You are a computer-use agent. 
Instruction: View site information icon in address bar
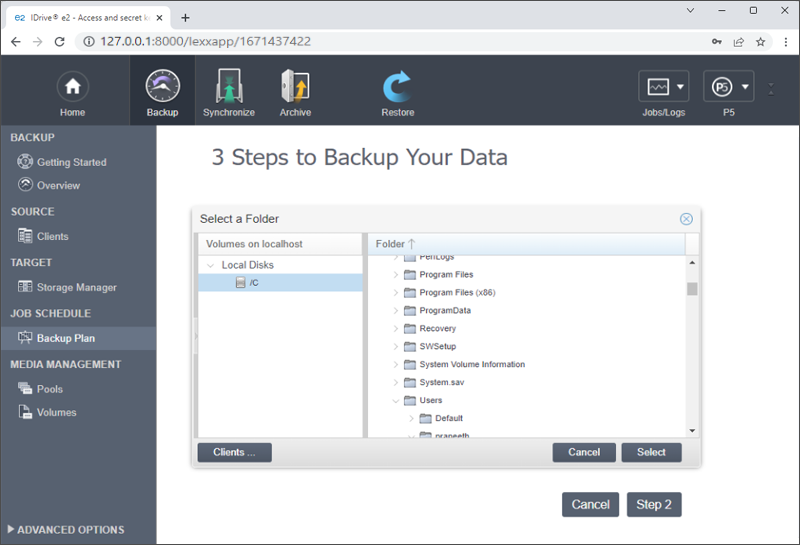pyautogui.click(x=89, y=42)
